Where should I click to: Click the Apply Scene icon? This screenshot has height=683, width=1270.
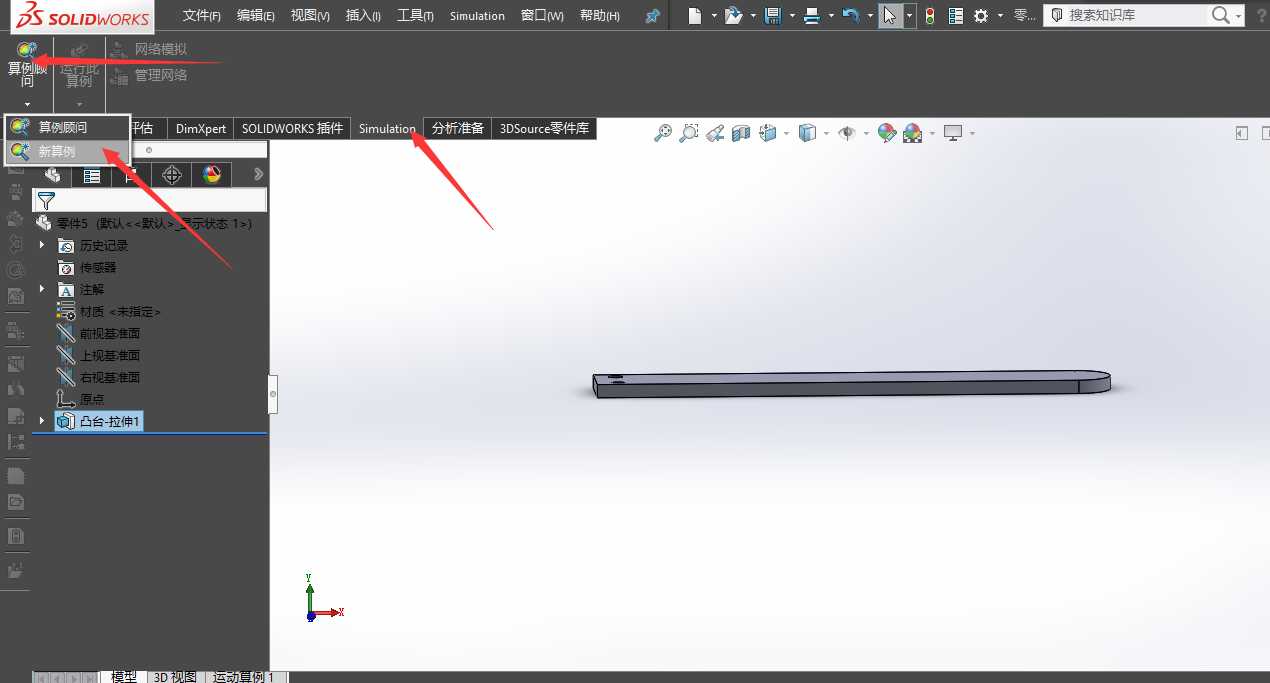(x=912, y=133)
